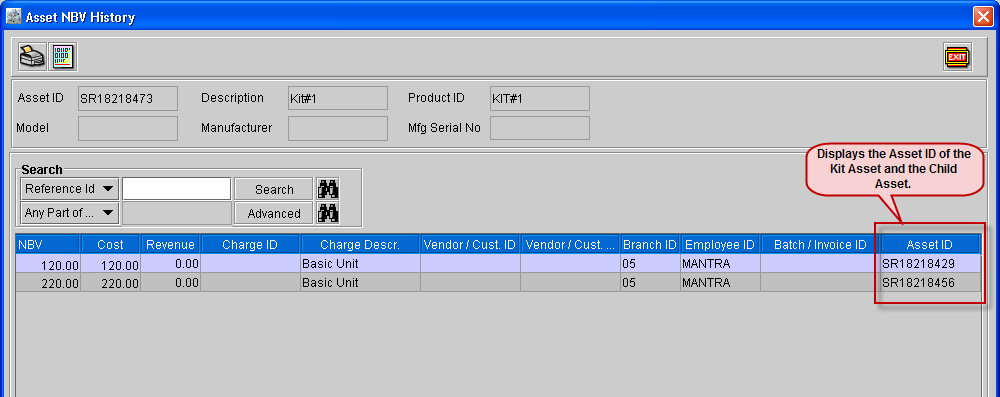Click the Advanced button
This screenshot has width=1000, height=397.
(274, 213)
